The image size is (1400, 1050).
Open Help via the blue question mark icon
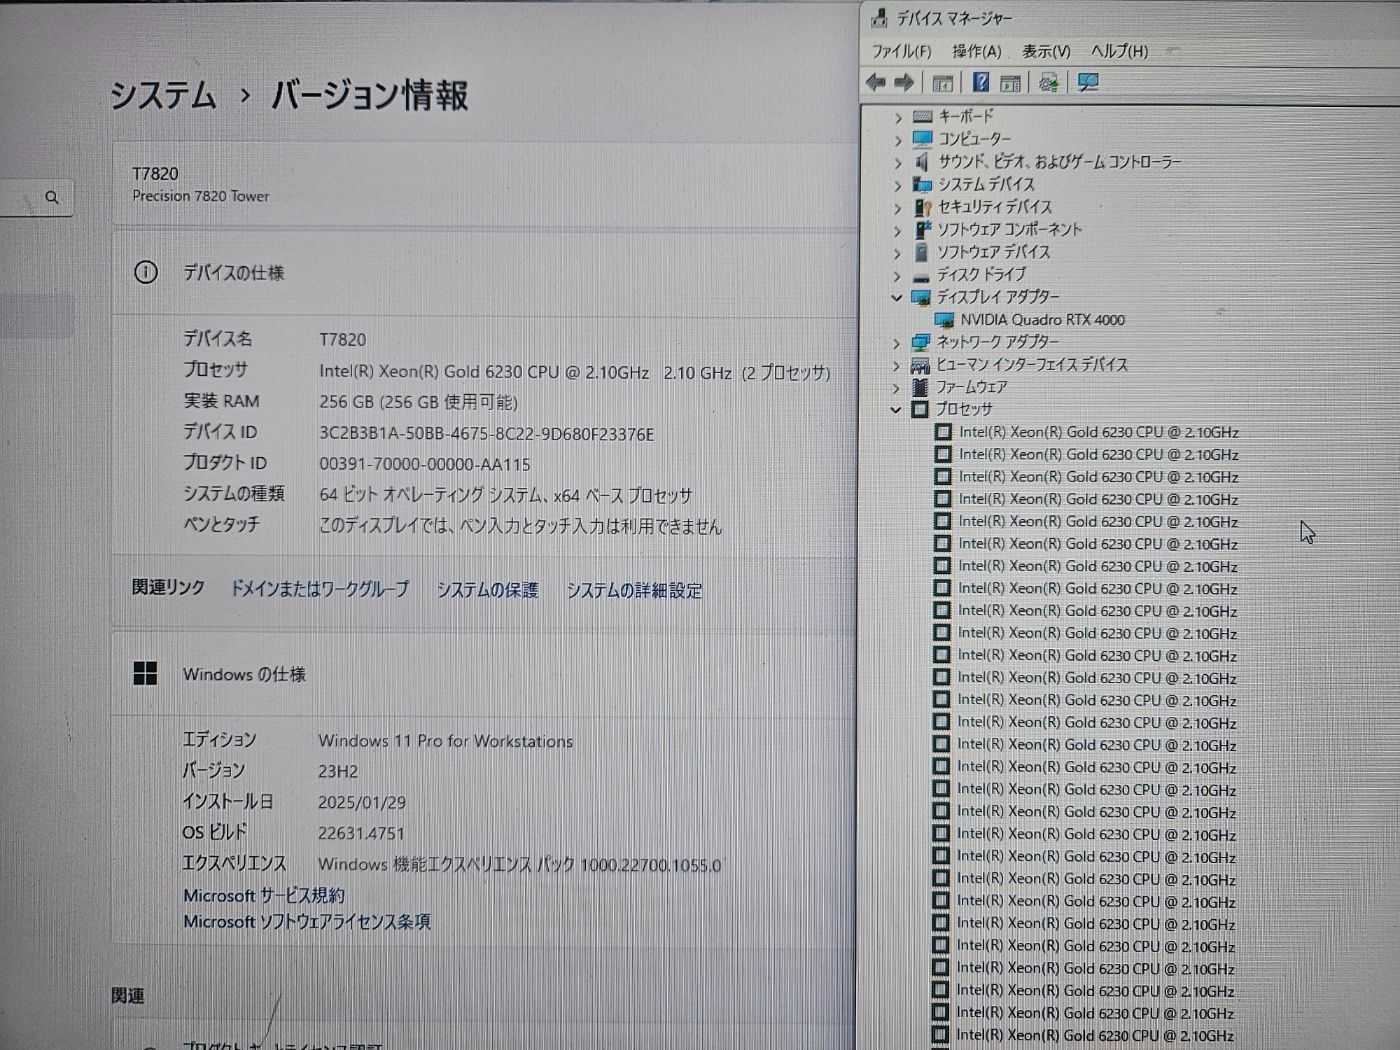[981, 82]
